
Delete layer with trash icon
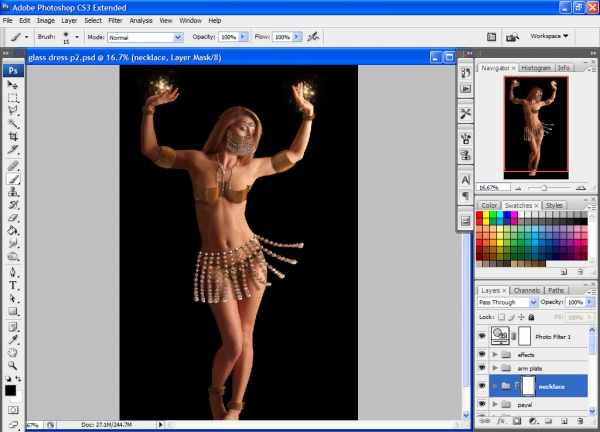580,421
